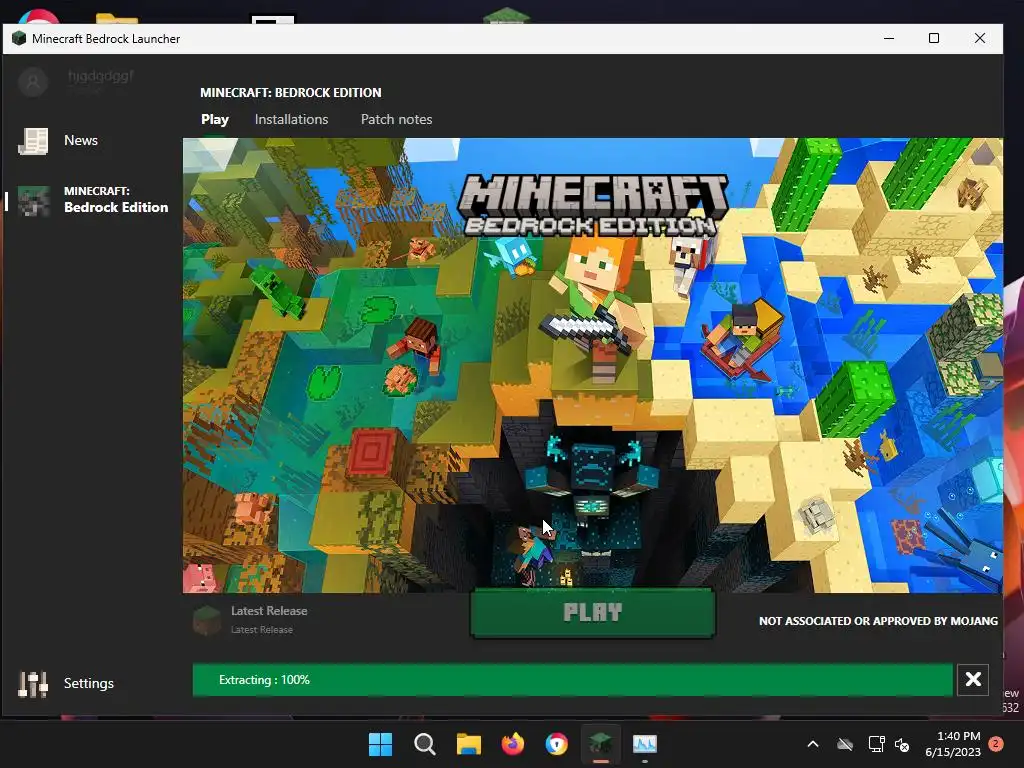Expand the system tray hidden icons chevron

(813, 744)
